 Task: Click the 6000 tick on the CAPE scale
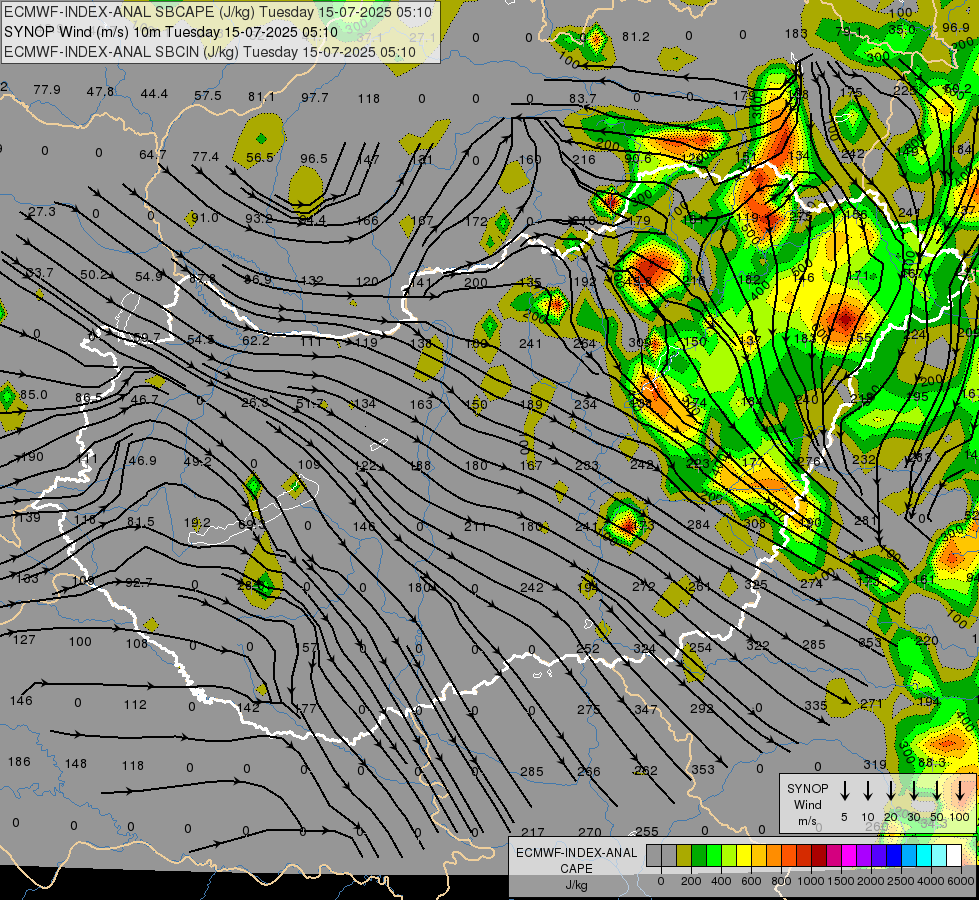coord(962,881)
